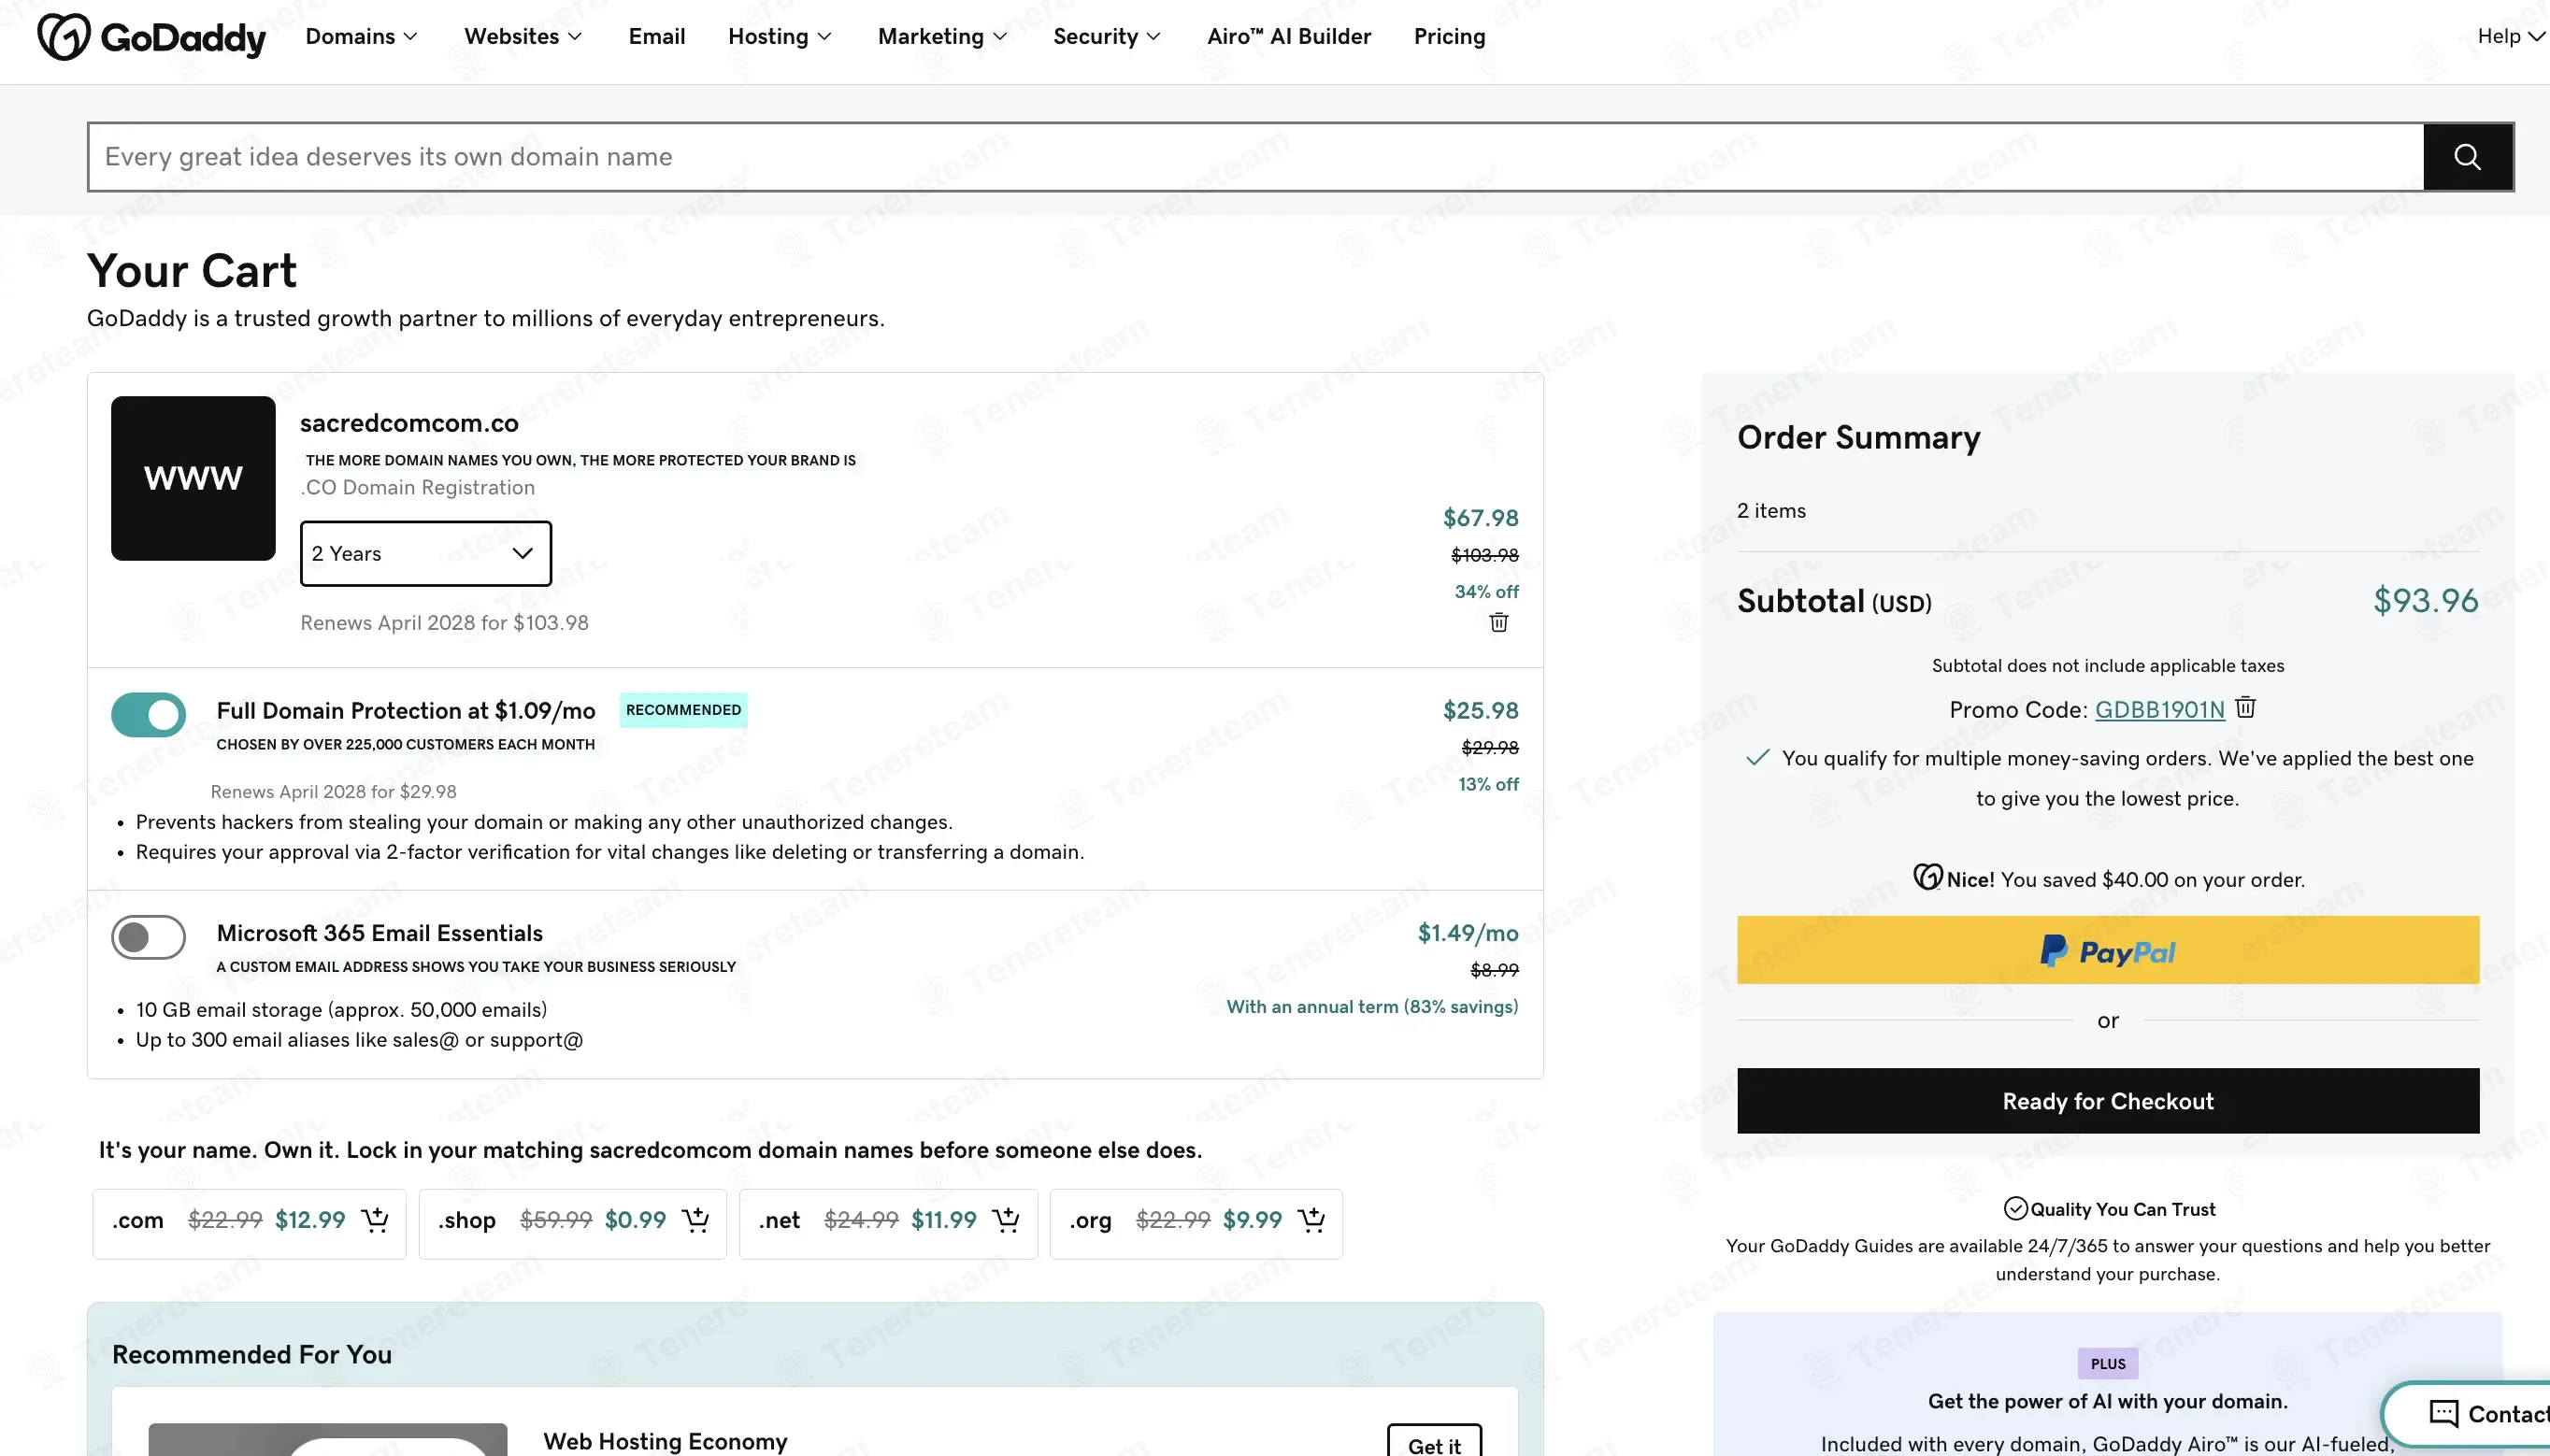Open the Contact chat icon
The image size is (2550, 1456).
point(2443,1413)
